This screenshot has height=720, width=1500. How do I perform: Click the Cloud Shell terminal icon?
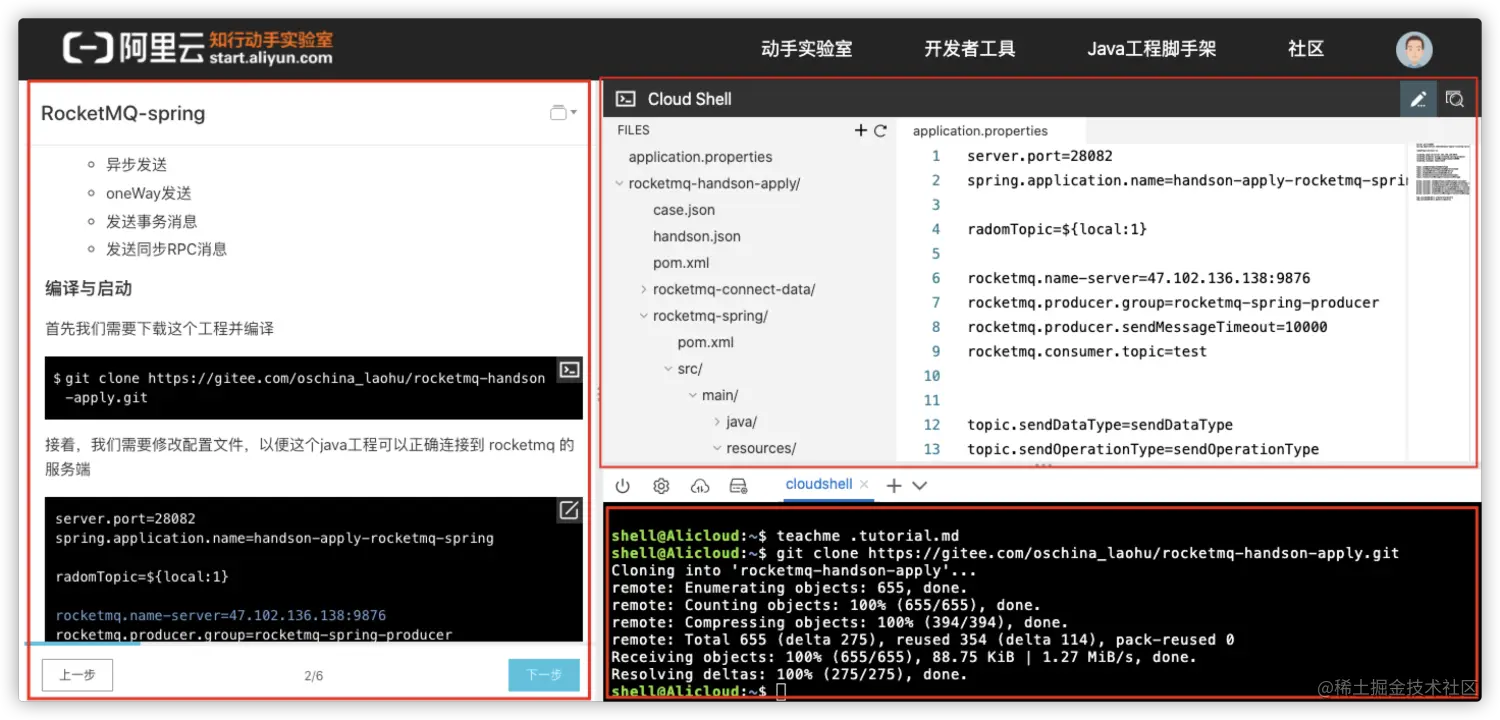coord(626,99)
